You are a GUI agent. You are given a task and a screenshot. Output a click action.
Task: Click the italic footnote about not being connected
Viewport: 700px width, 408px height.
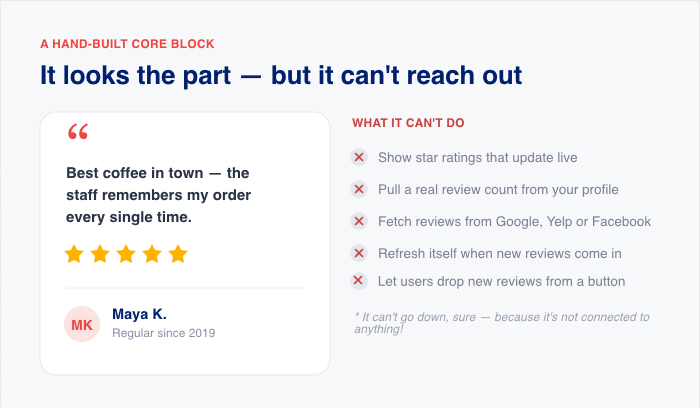click(502, 323)
